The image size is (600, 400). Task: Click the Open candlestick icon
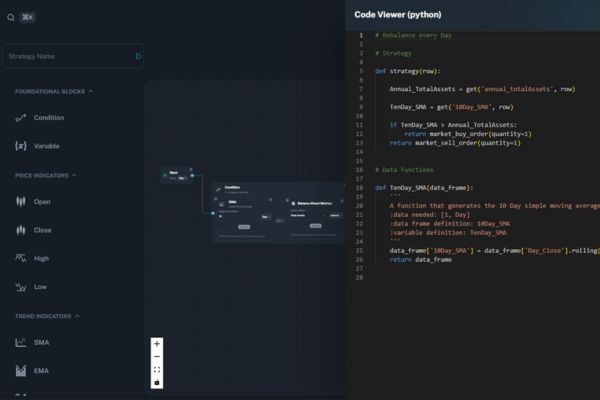point(21,202)
